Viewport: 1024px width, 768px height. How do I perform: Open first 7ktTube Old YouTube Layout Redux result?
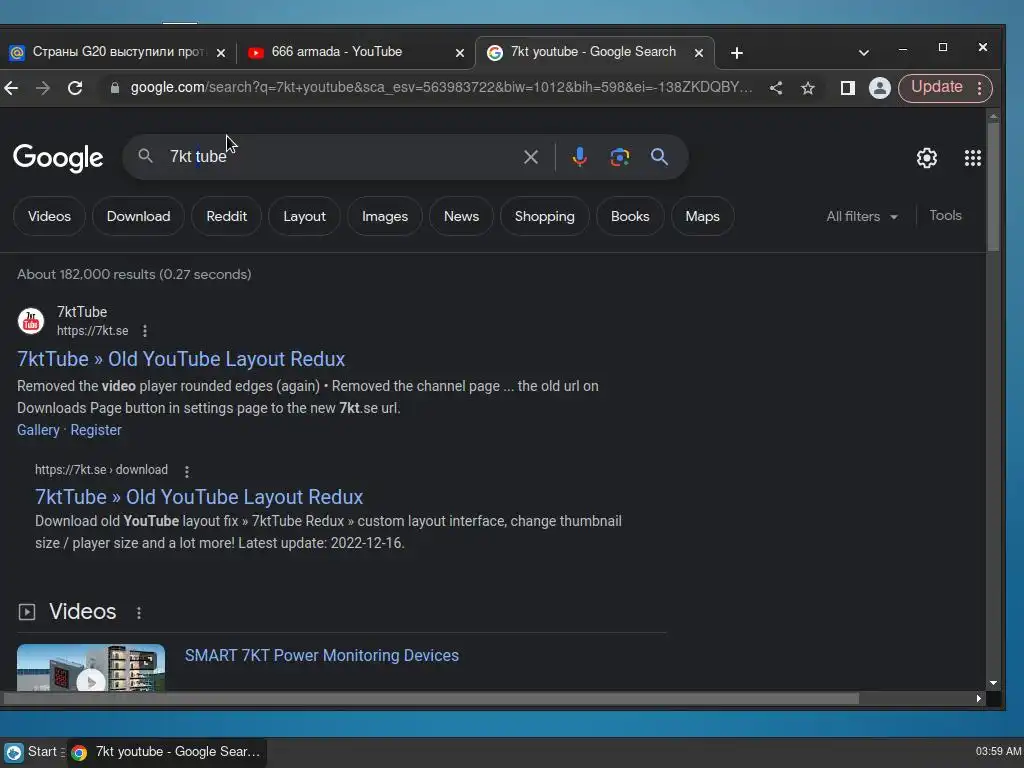click(x=181, y=359)
